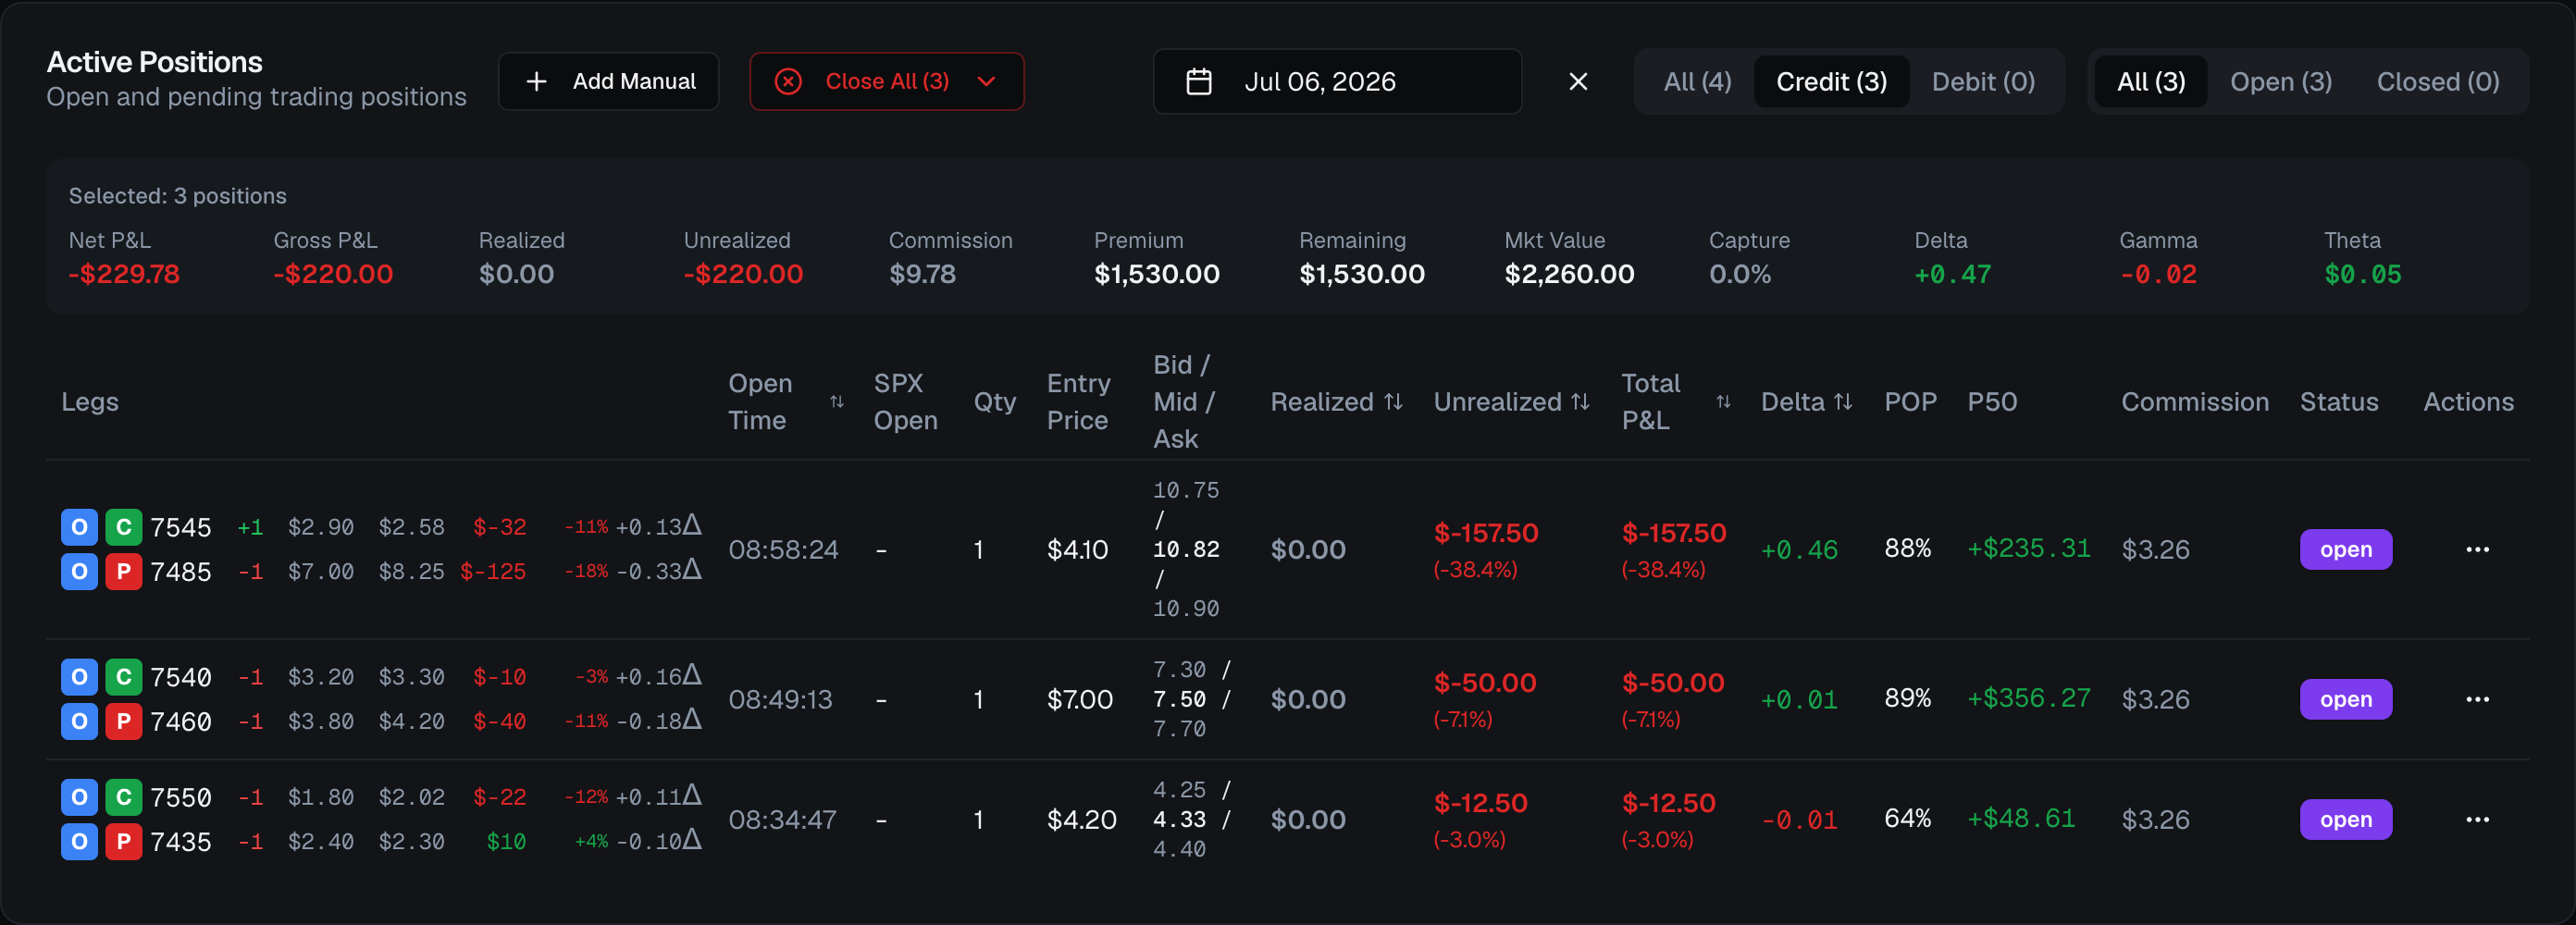The height and width of the screenshot is (925, 2576).
Task: Click the Theta value $0.05
Action: pyautogui.click(x=2362, y=274)
